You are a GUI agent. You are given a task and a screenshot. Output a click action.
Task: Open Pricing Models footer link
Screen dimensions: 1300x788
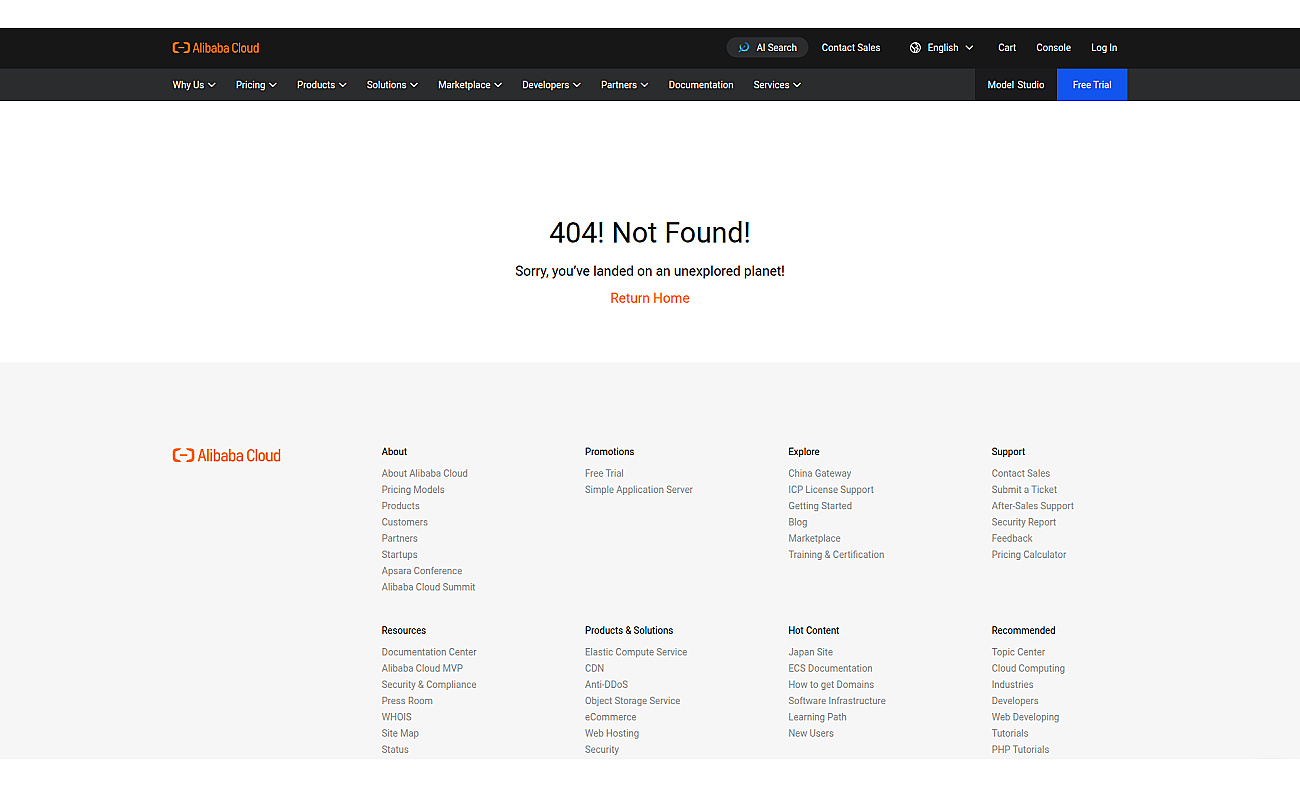[x=413, y=490]
